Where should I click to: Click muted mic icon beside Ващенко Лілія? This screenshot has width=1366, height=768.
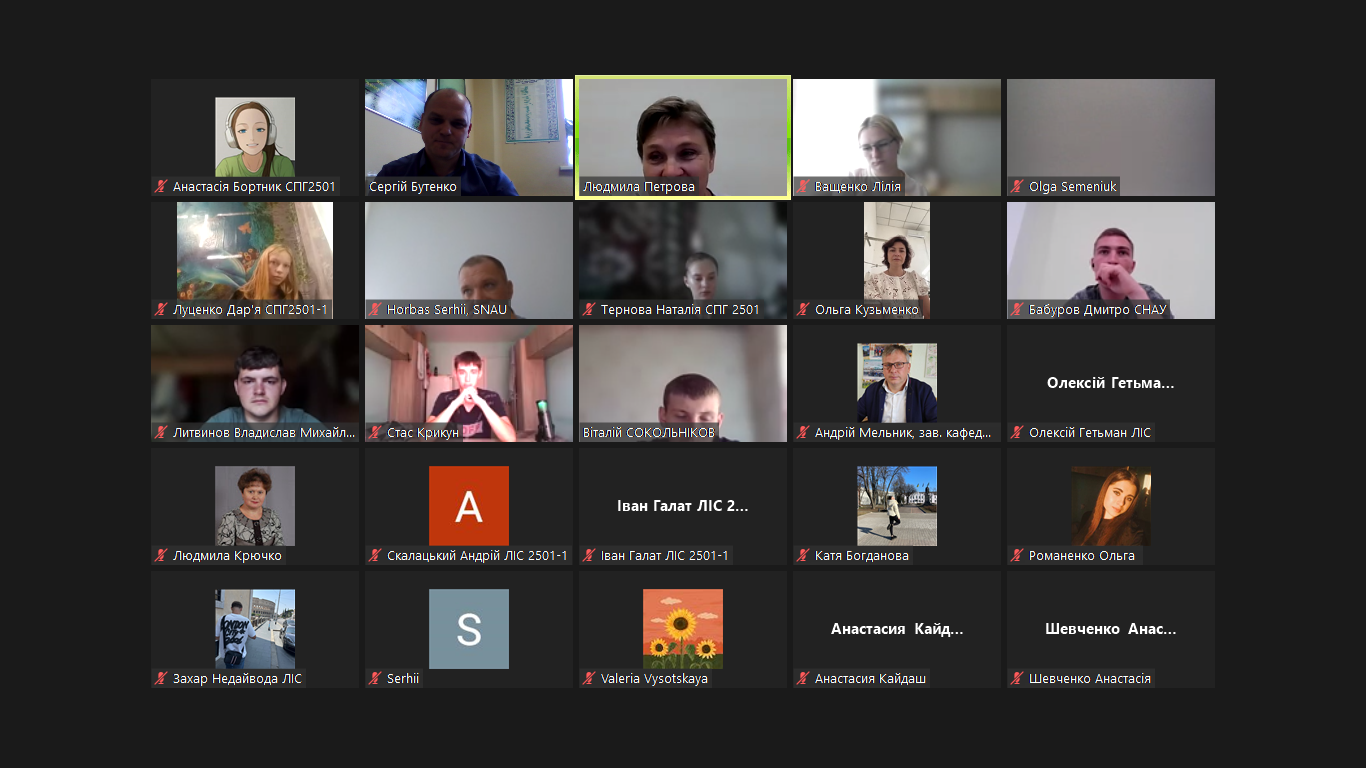[802, 187]
